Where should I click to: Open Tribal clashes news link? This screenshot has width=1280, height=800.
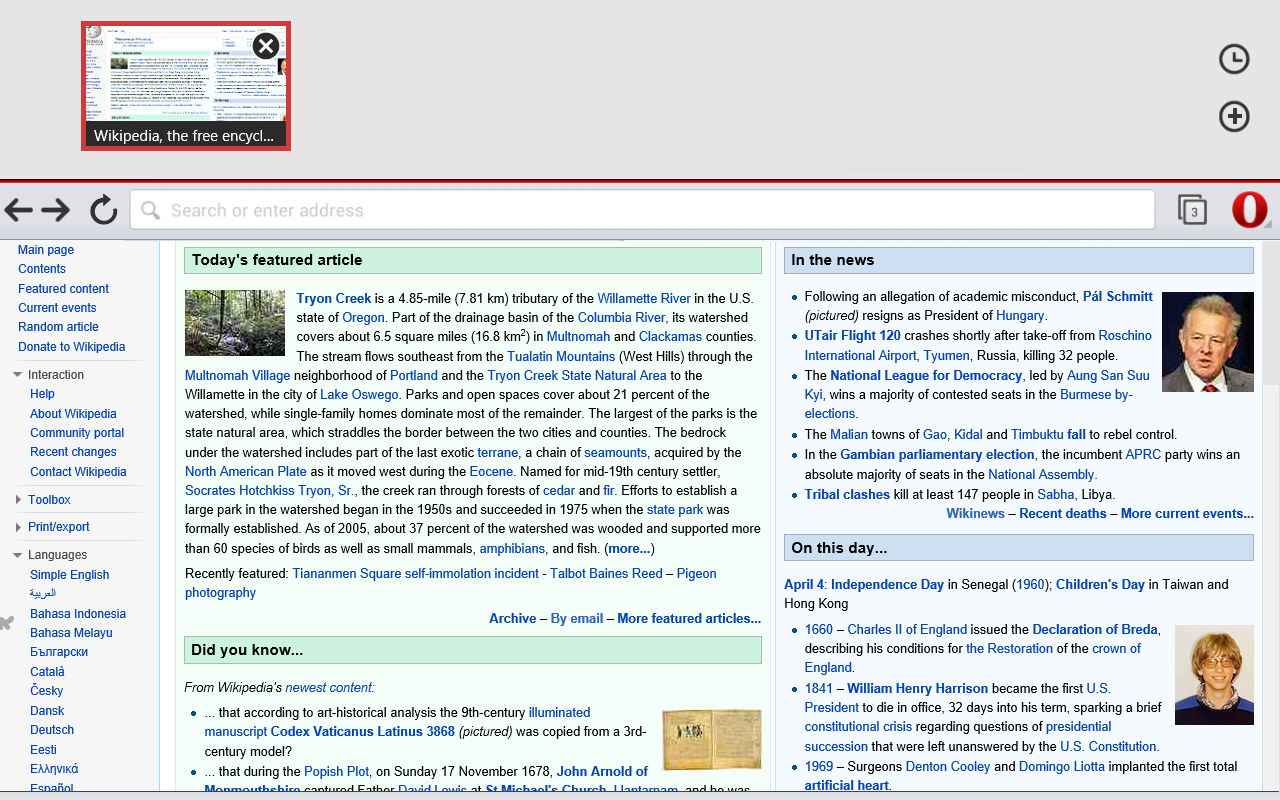pos(847,495)
